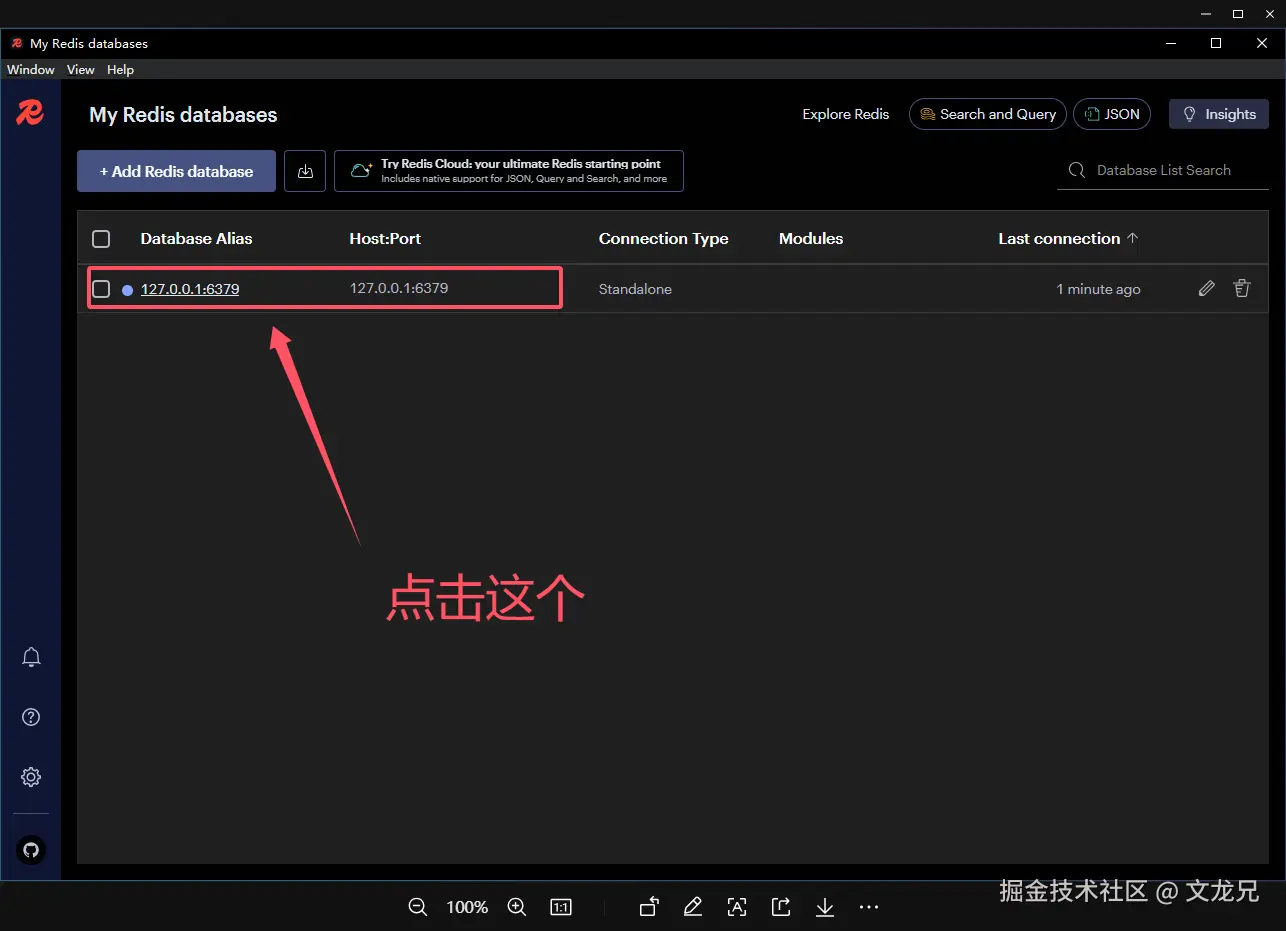Open the settings gear icon
This screenshot has height=931, width=1286.
tap(31, 777)
